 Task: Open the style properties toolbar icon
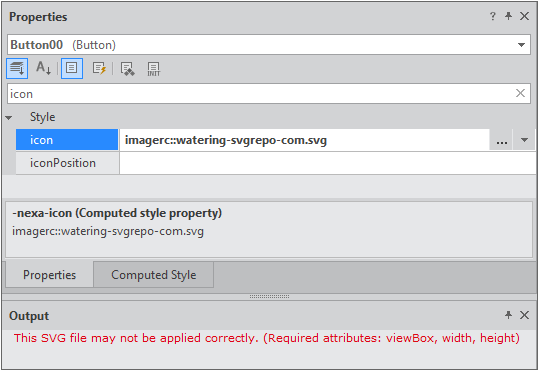127,69
